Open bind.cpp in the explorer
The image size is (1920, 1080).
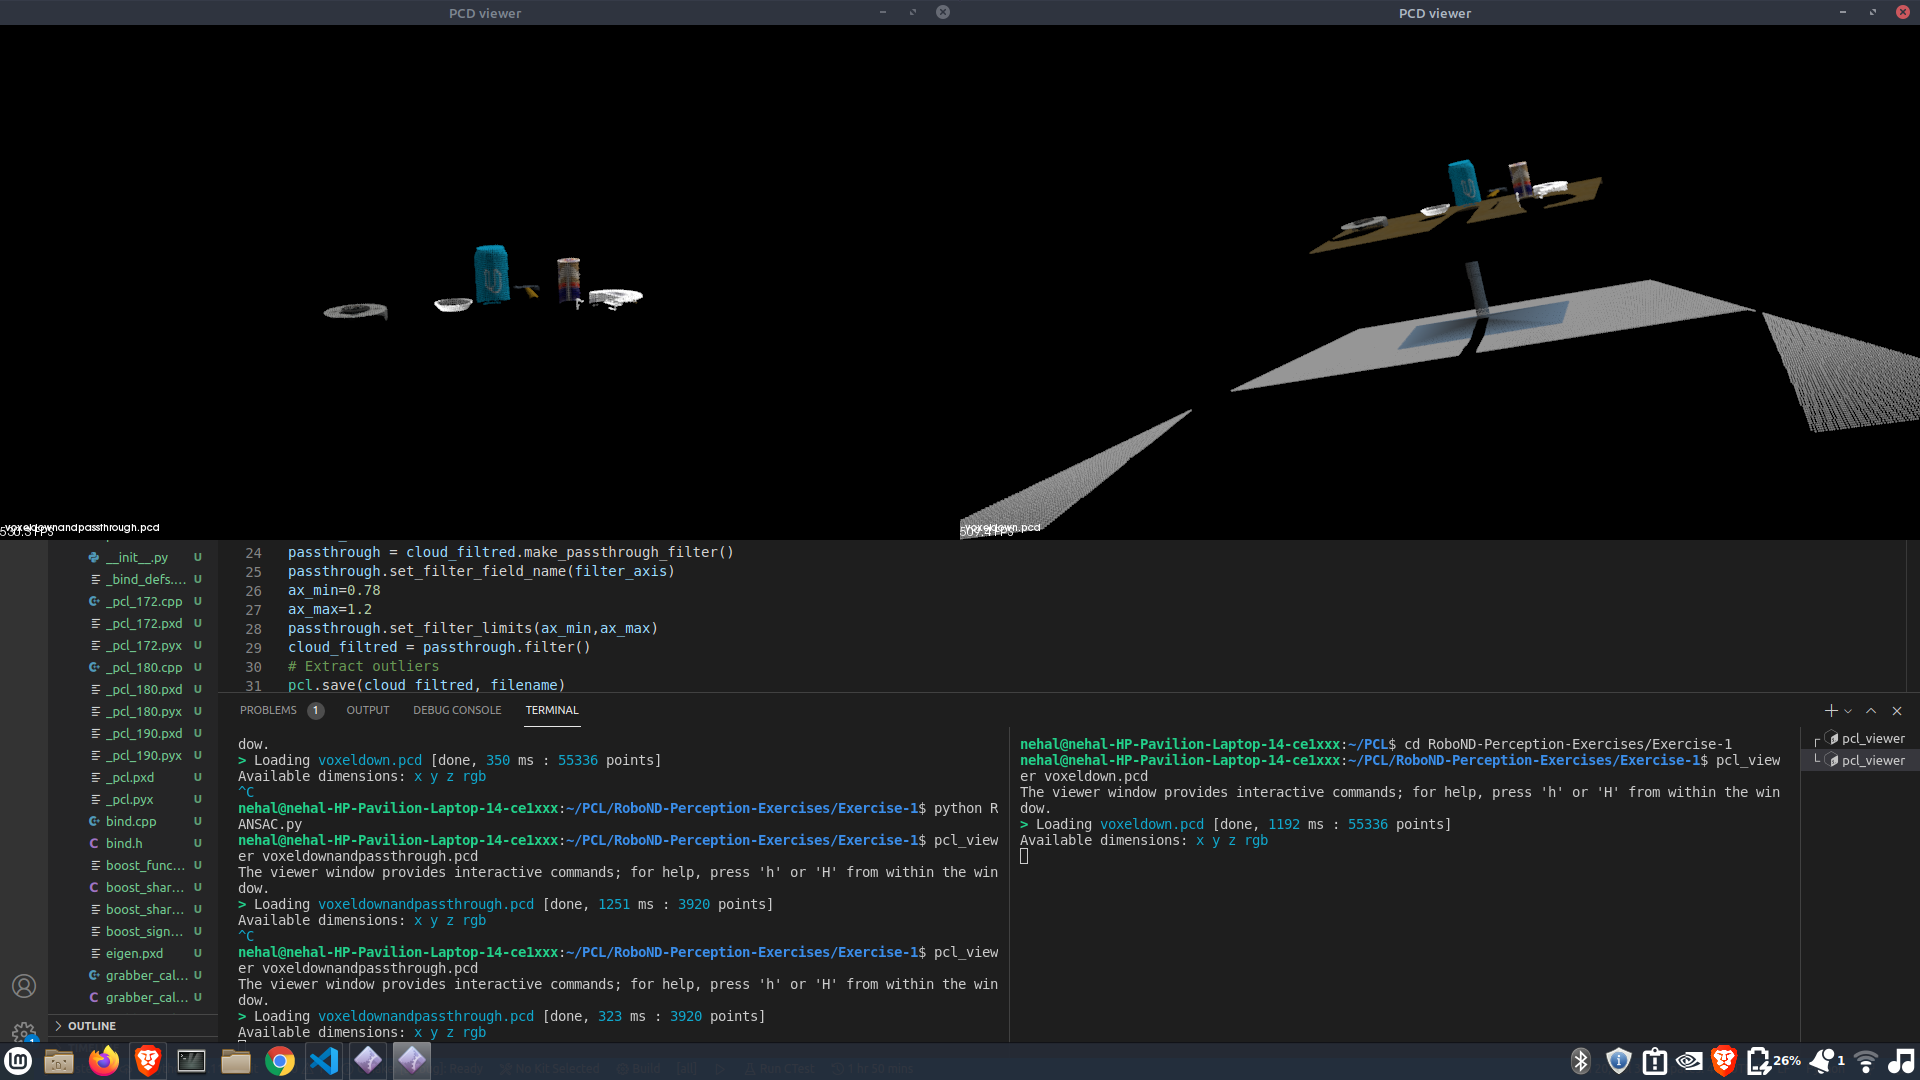click(131, 821)
